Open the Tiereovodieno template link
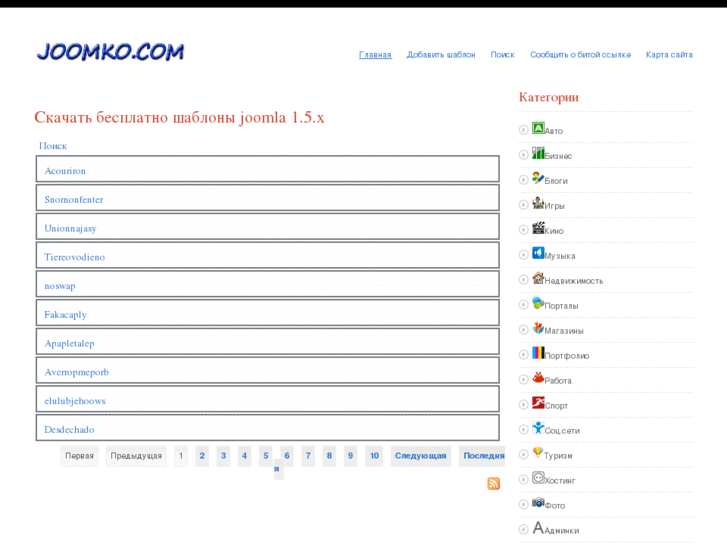The image size is (727, 545). pos(75,257)
